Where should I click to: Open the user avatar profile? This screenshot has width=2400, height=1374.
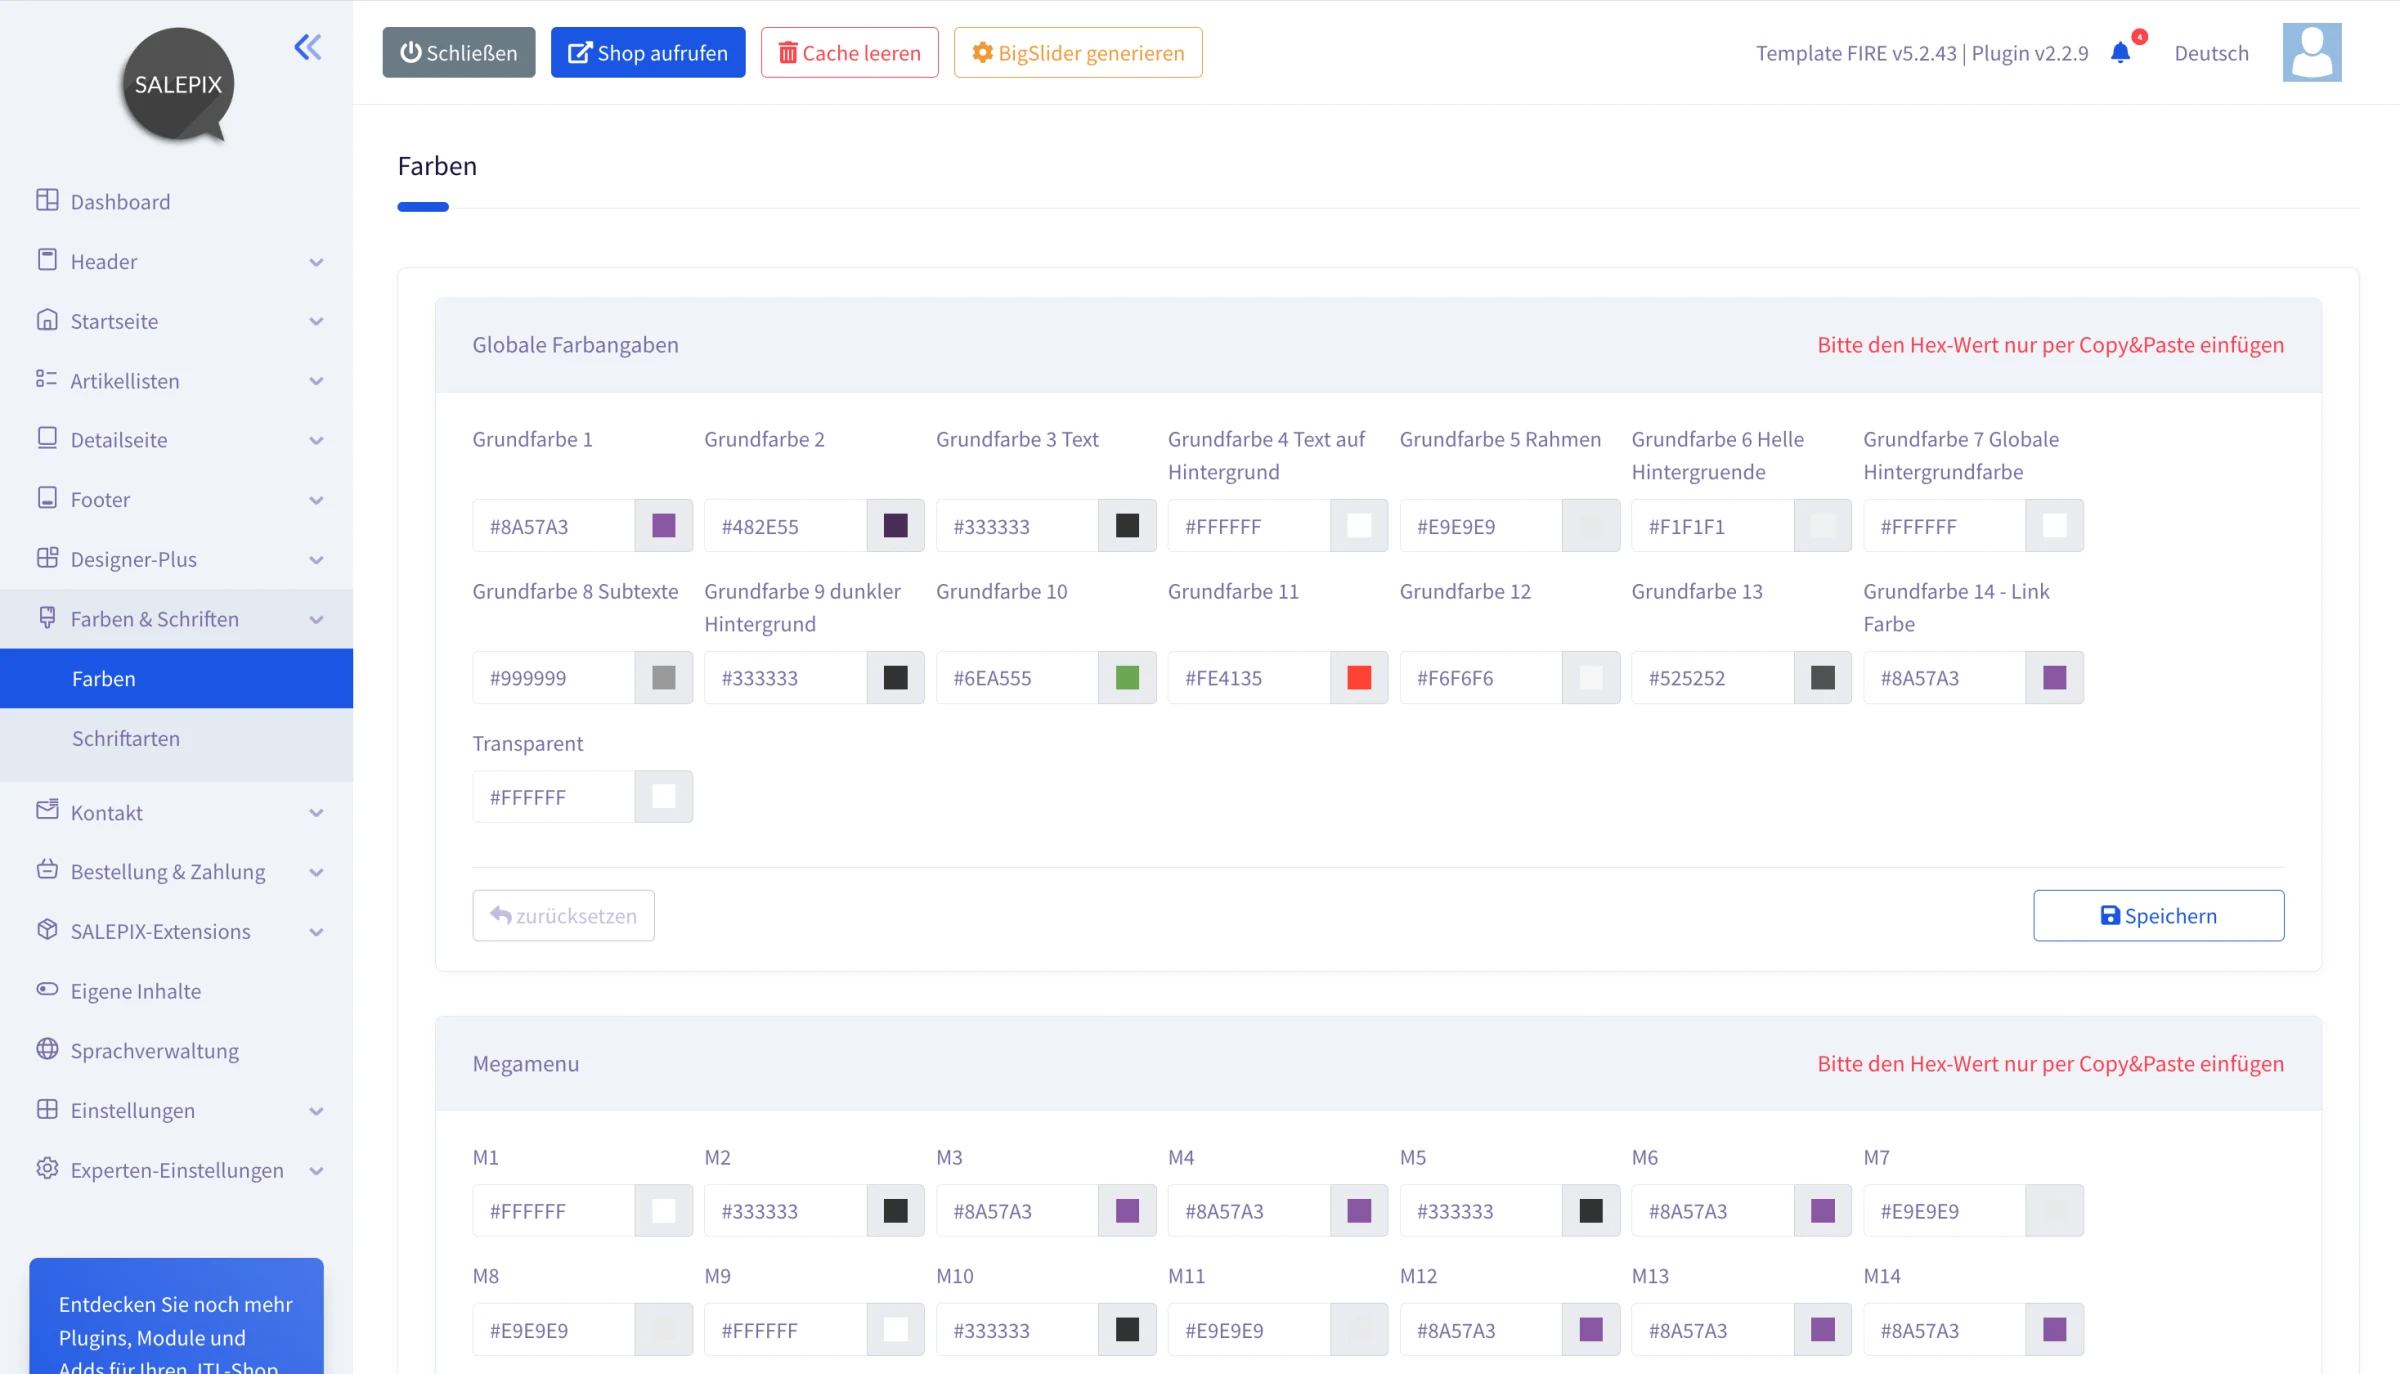click(x=2312, y=52)
